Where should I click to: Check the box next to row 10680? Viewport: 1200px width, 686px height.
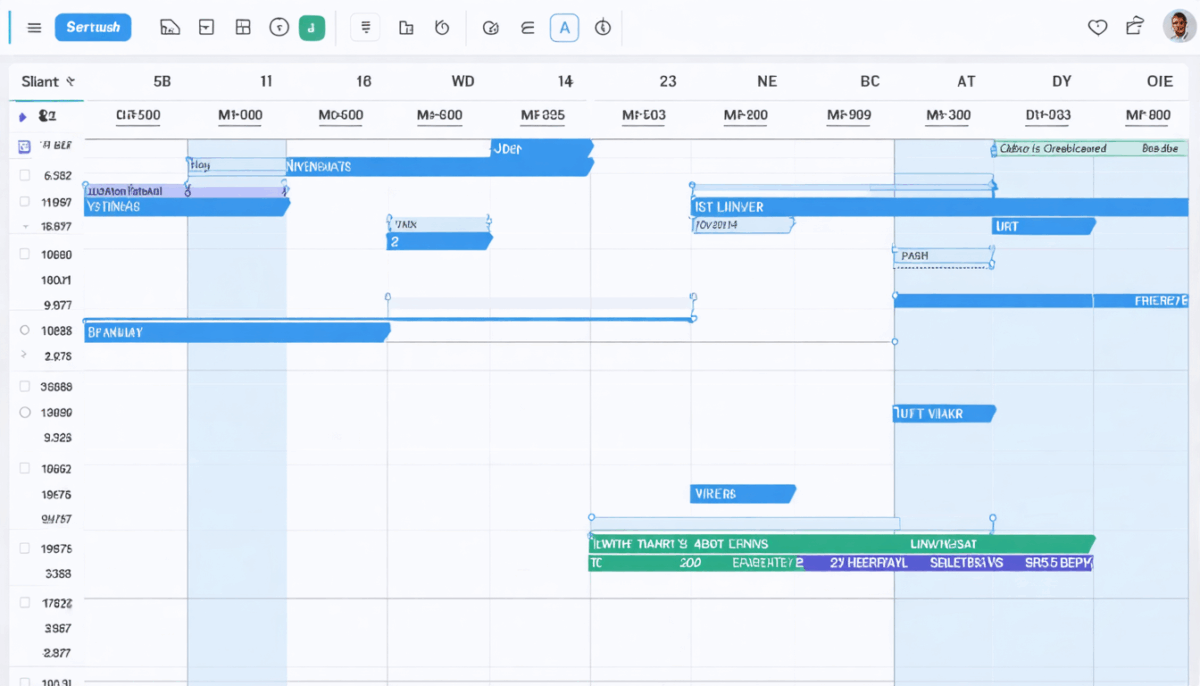pos(25,254)
